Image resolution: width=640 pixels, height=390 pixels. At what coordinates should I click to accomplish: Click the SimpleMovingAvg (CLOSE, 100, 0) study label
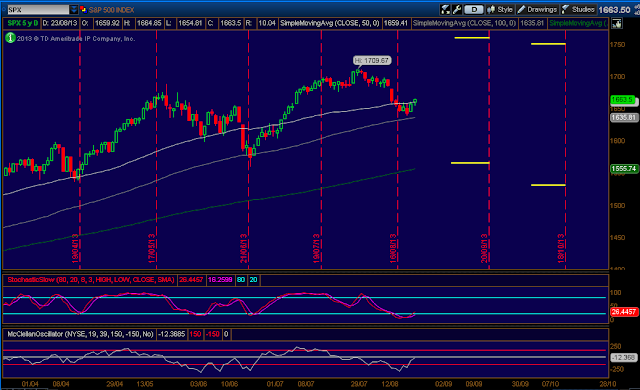464,23
